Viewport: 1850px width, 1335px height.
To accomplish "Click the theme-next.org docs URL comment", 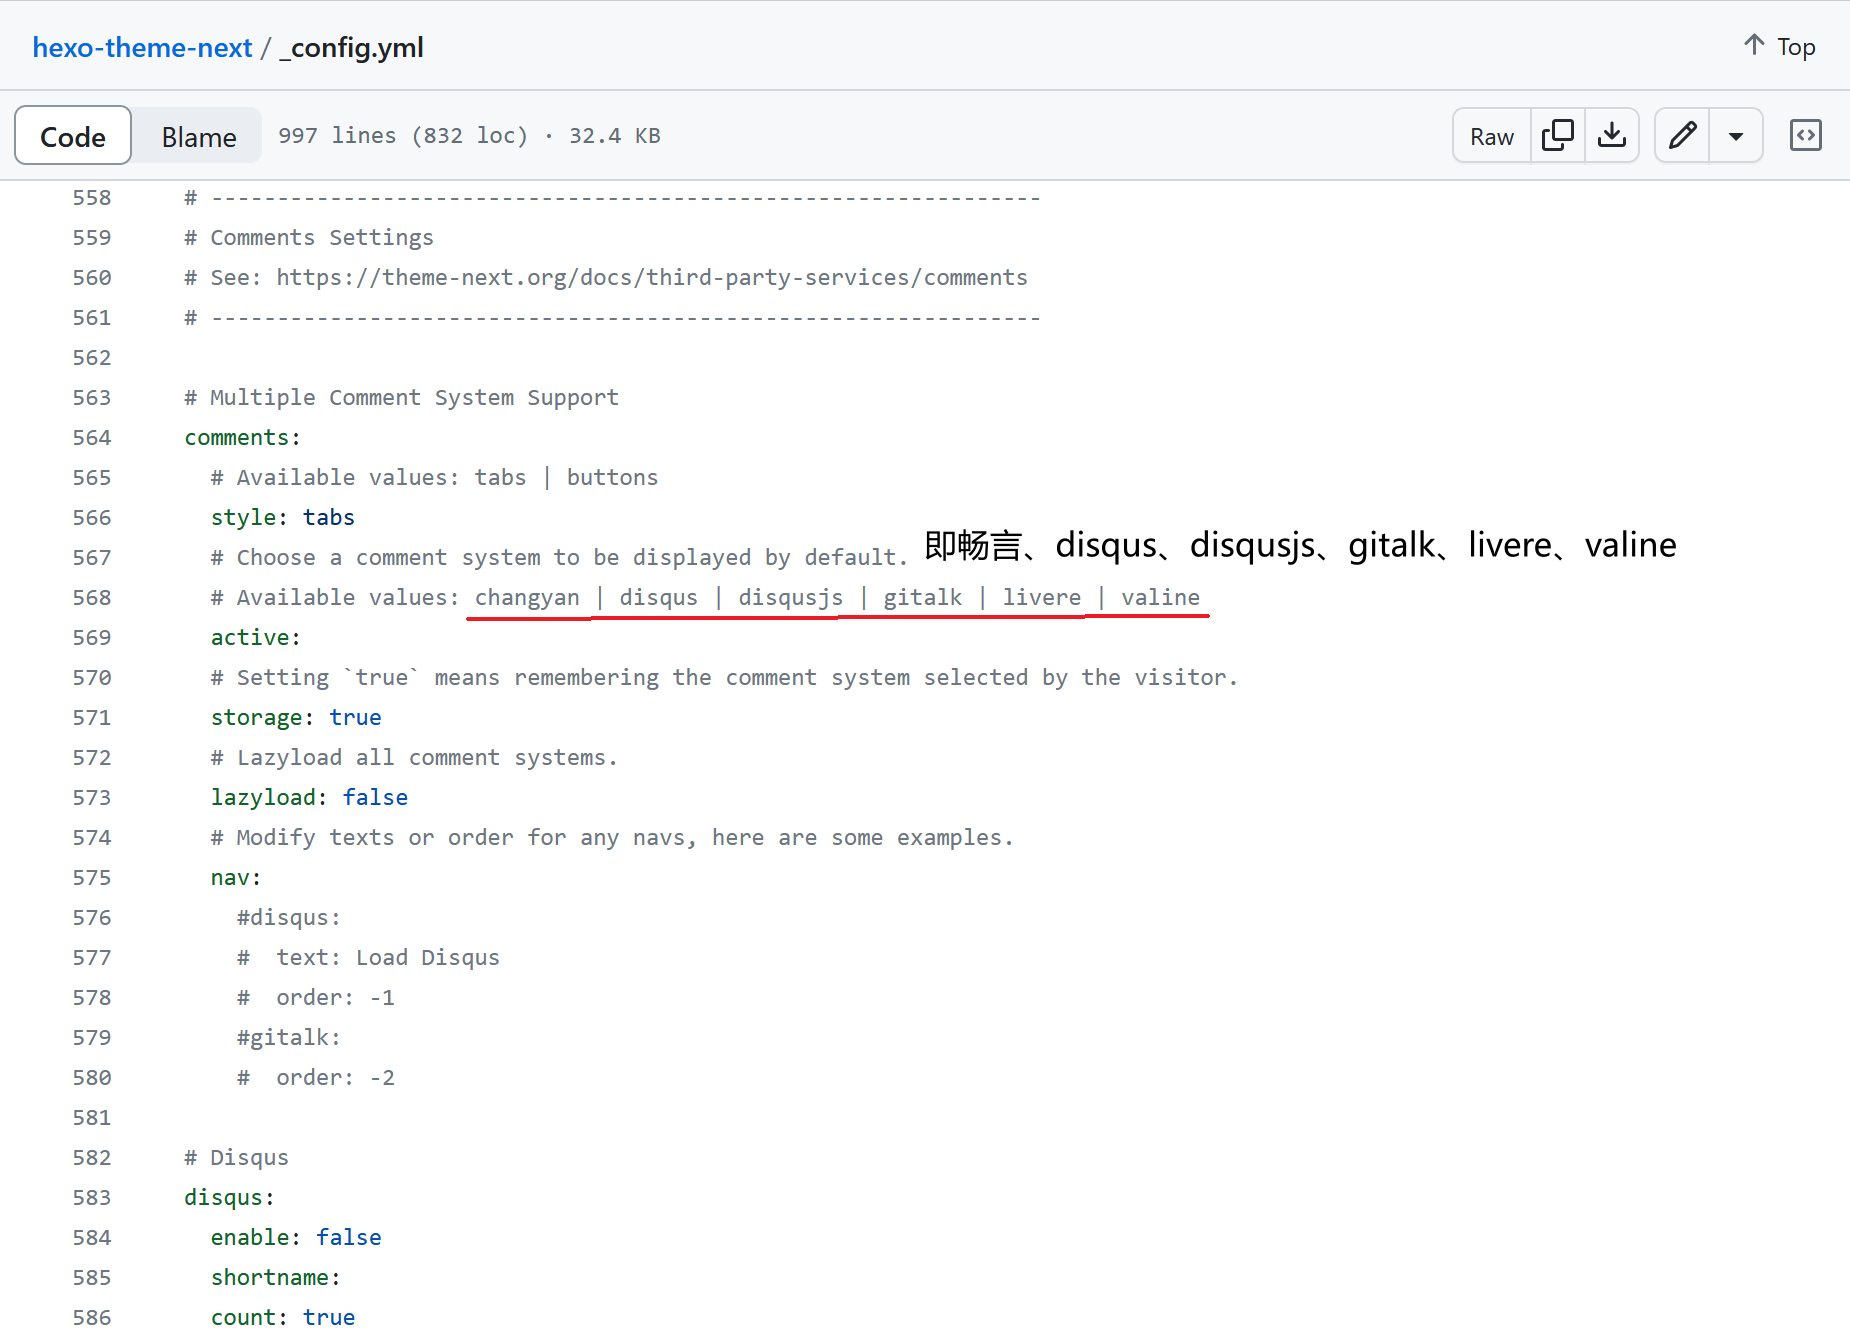I will [606, 278].
